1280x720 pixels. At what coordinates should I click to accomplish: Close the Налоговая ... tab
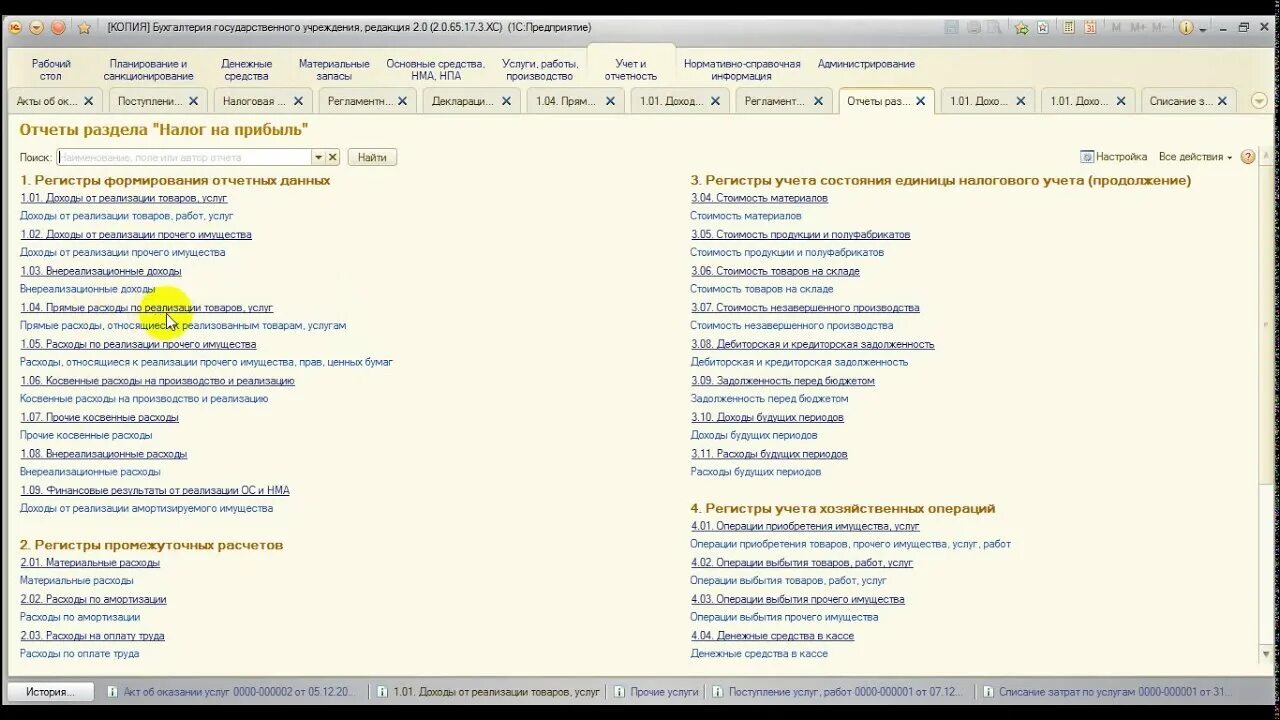(298, 101)
